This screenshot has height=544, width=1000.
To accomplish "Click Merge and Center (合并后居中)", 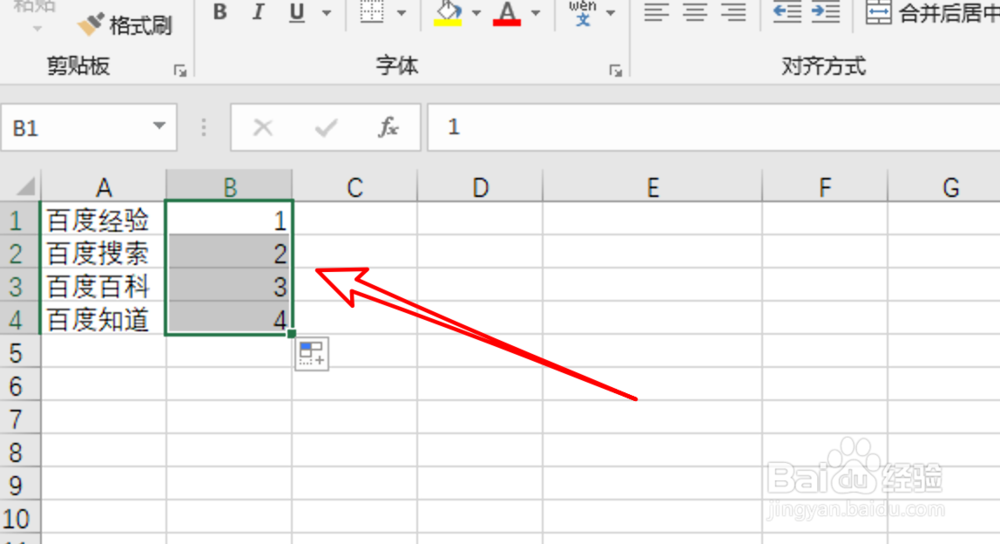I will coord(932,13).
